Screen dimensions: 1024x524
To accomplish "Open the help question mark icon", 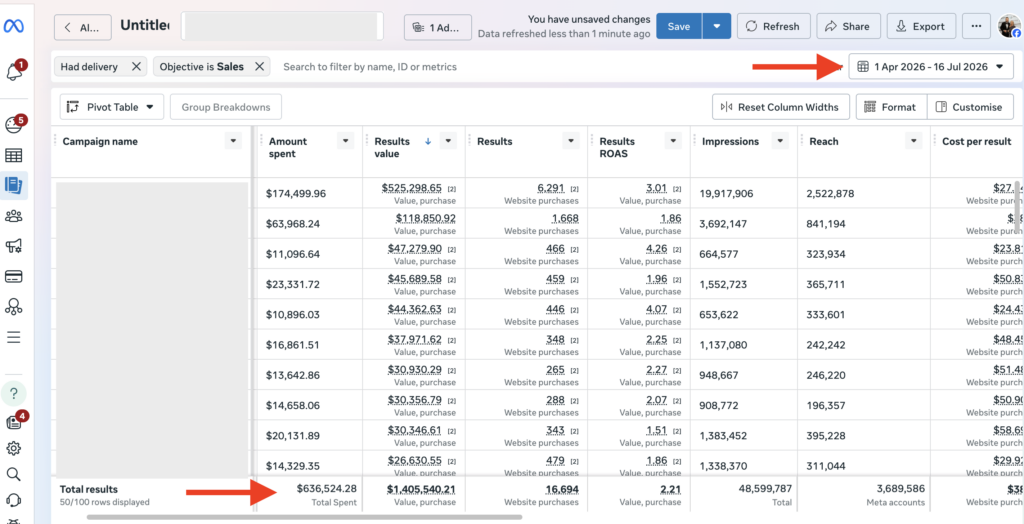I will click(14, 393).
